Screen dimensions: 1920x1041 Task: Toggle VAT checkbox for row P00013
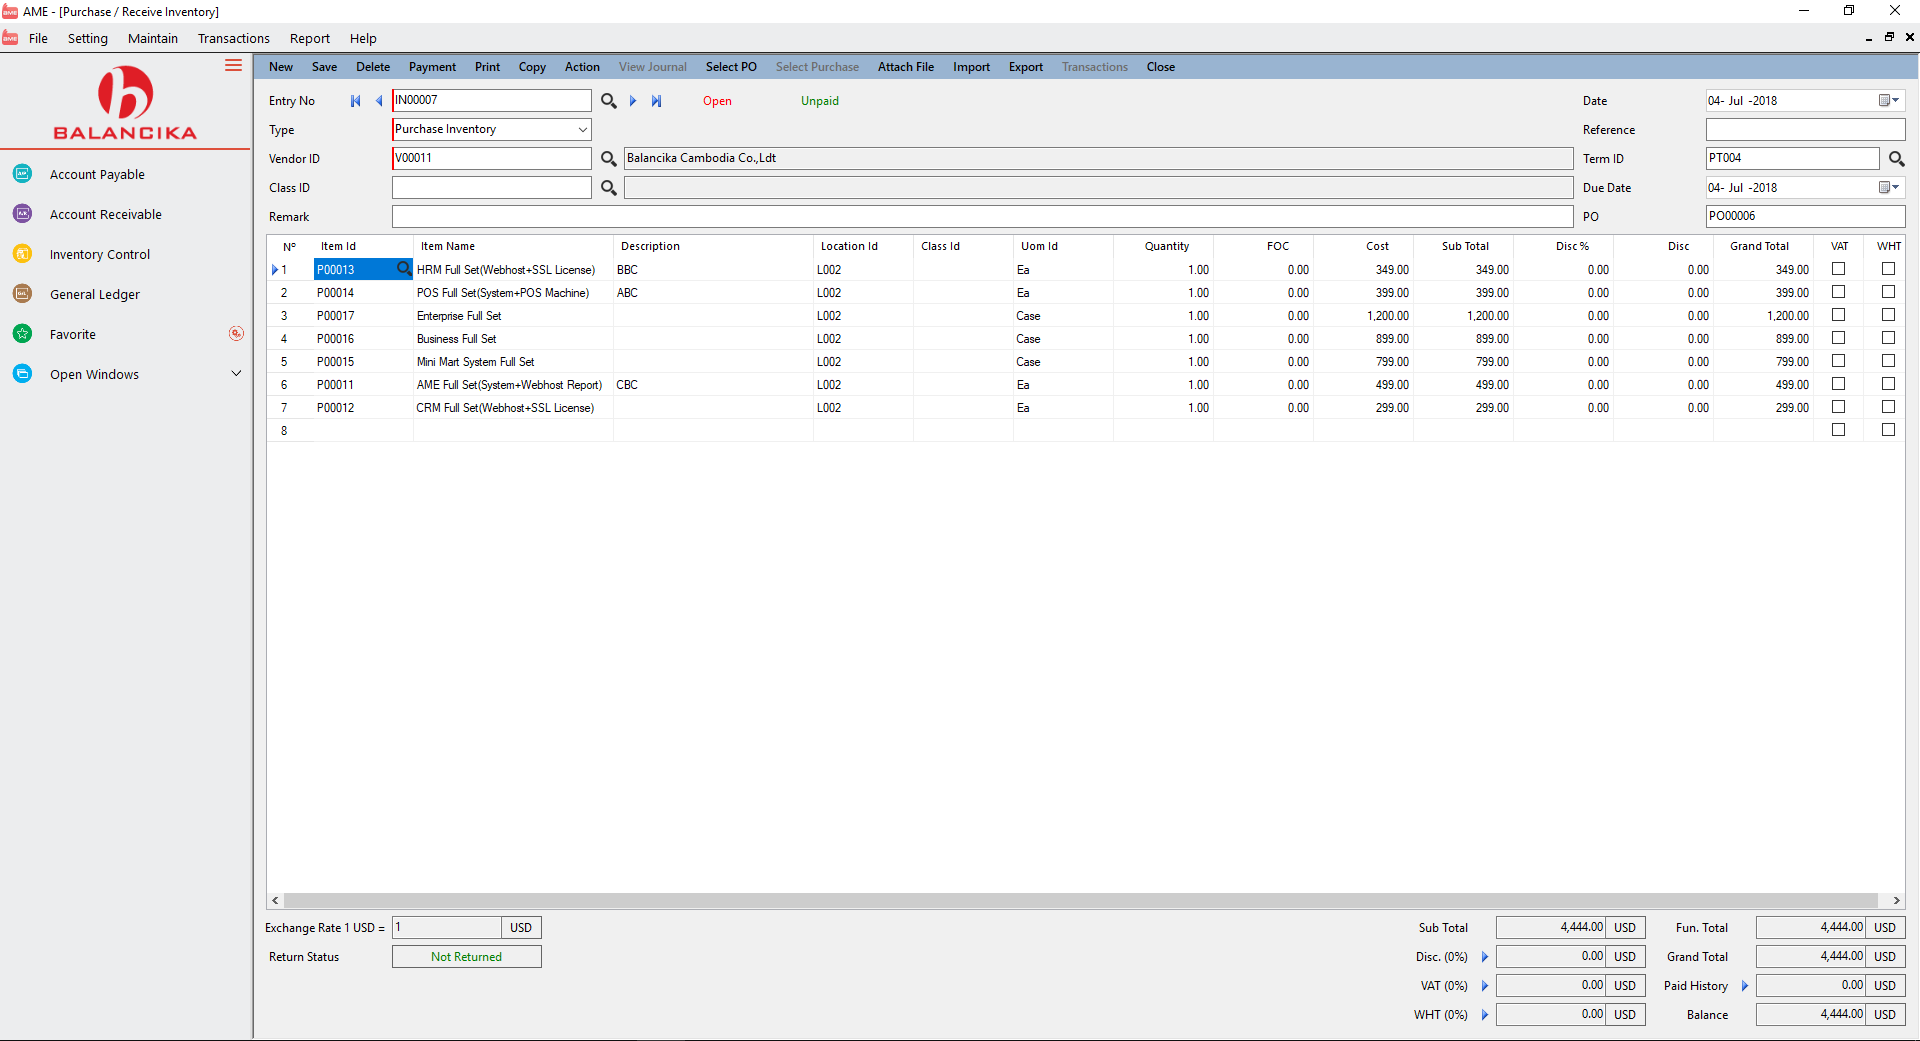1838,269
